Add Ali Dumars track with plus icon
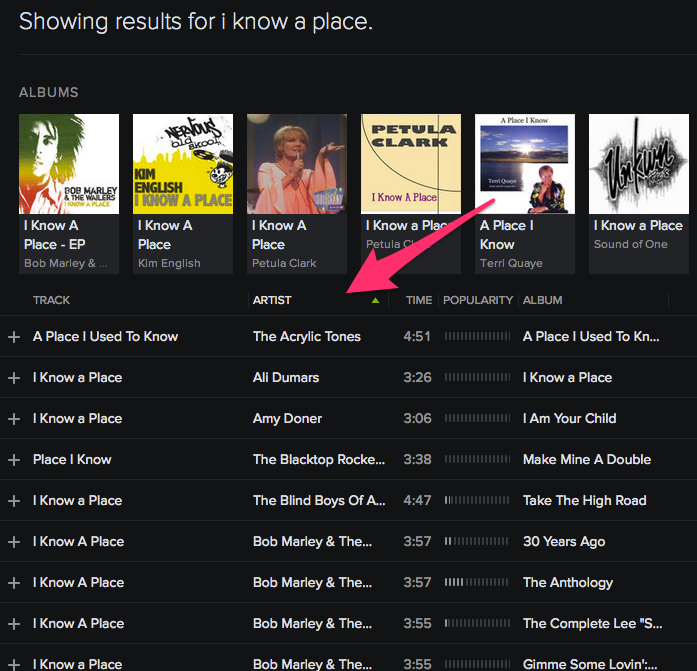This screenshot has width=697, height=671. pyautogui.click(x=14, y=378)
